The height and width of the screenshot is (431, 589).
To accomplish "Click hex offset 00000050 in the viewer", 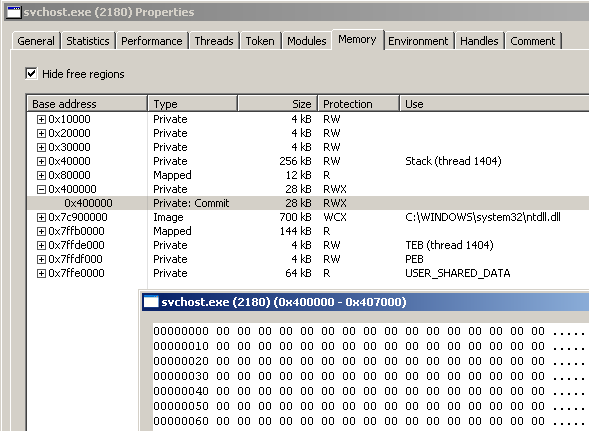I will point(181,406).
